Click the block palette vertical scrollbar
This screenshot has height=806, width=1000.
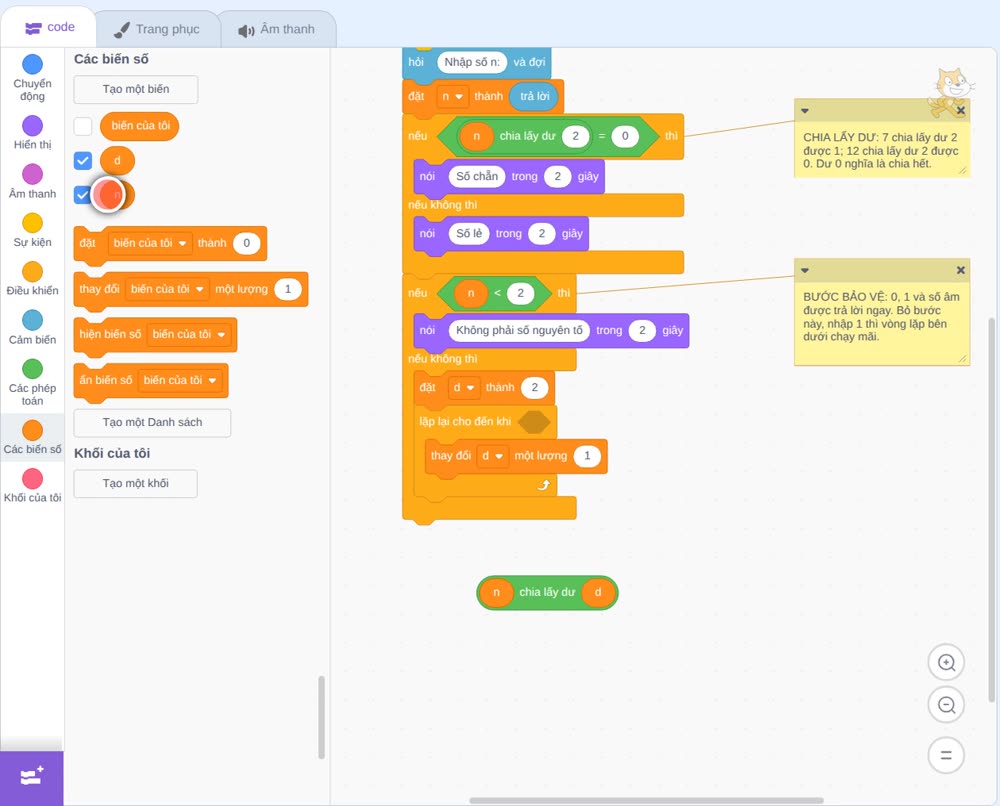click(321, 717)
